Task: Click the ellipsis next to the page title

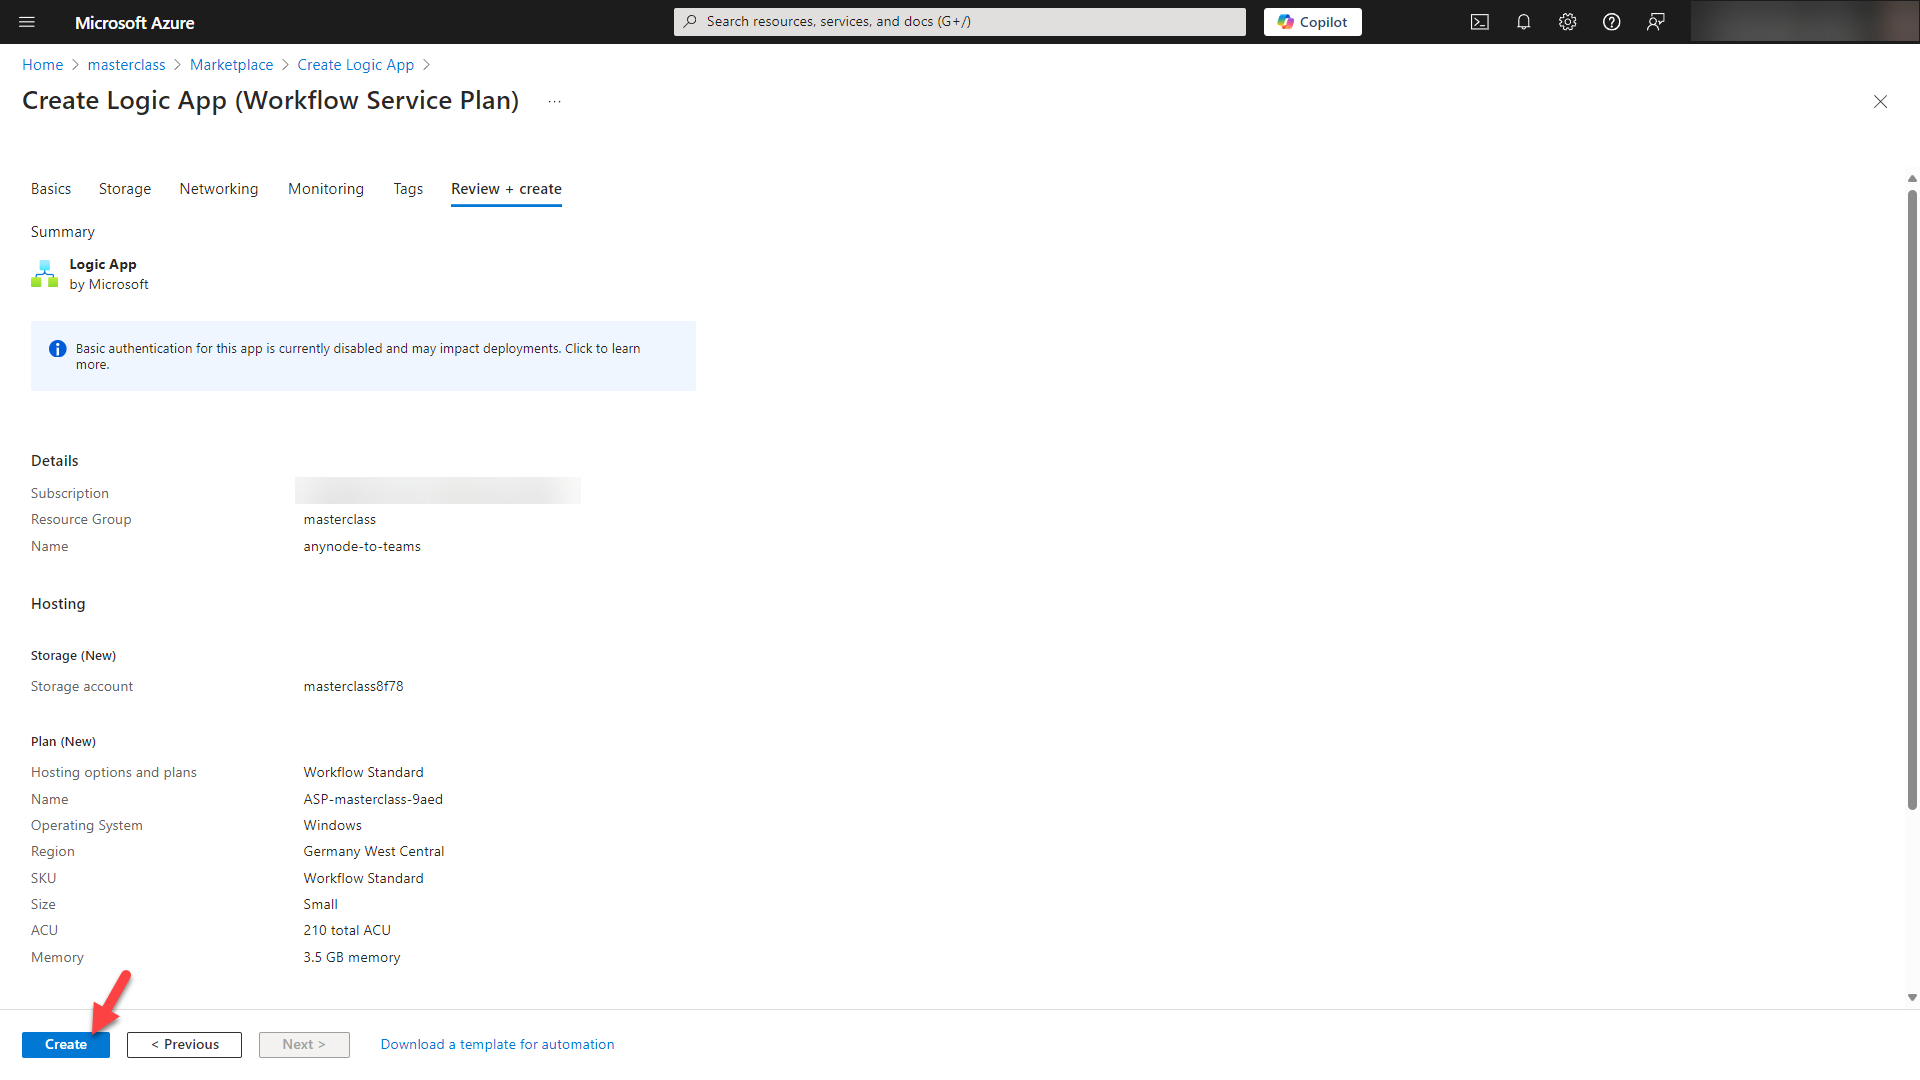Action: coord(554,101)
